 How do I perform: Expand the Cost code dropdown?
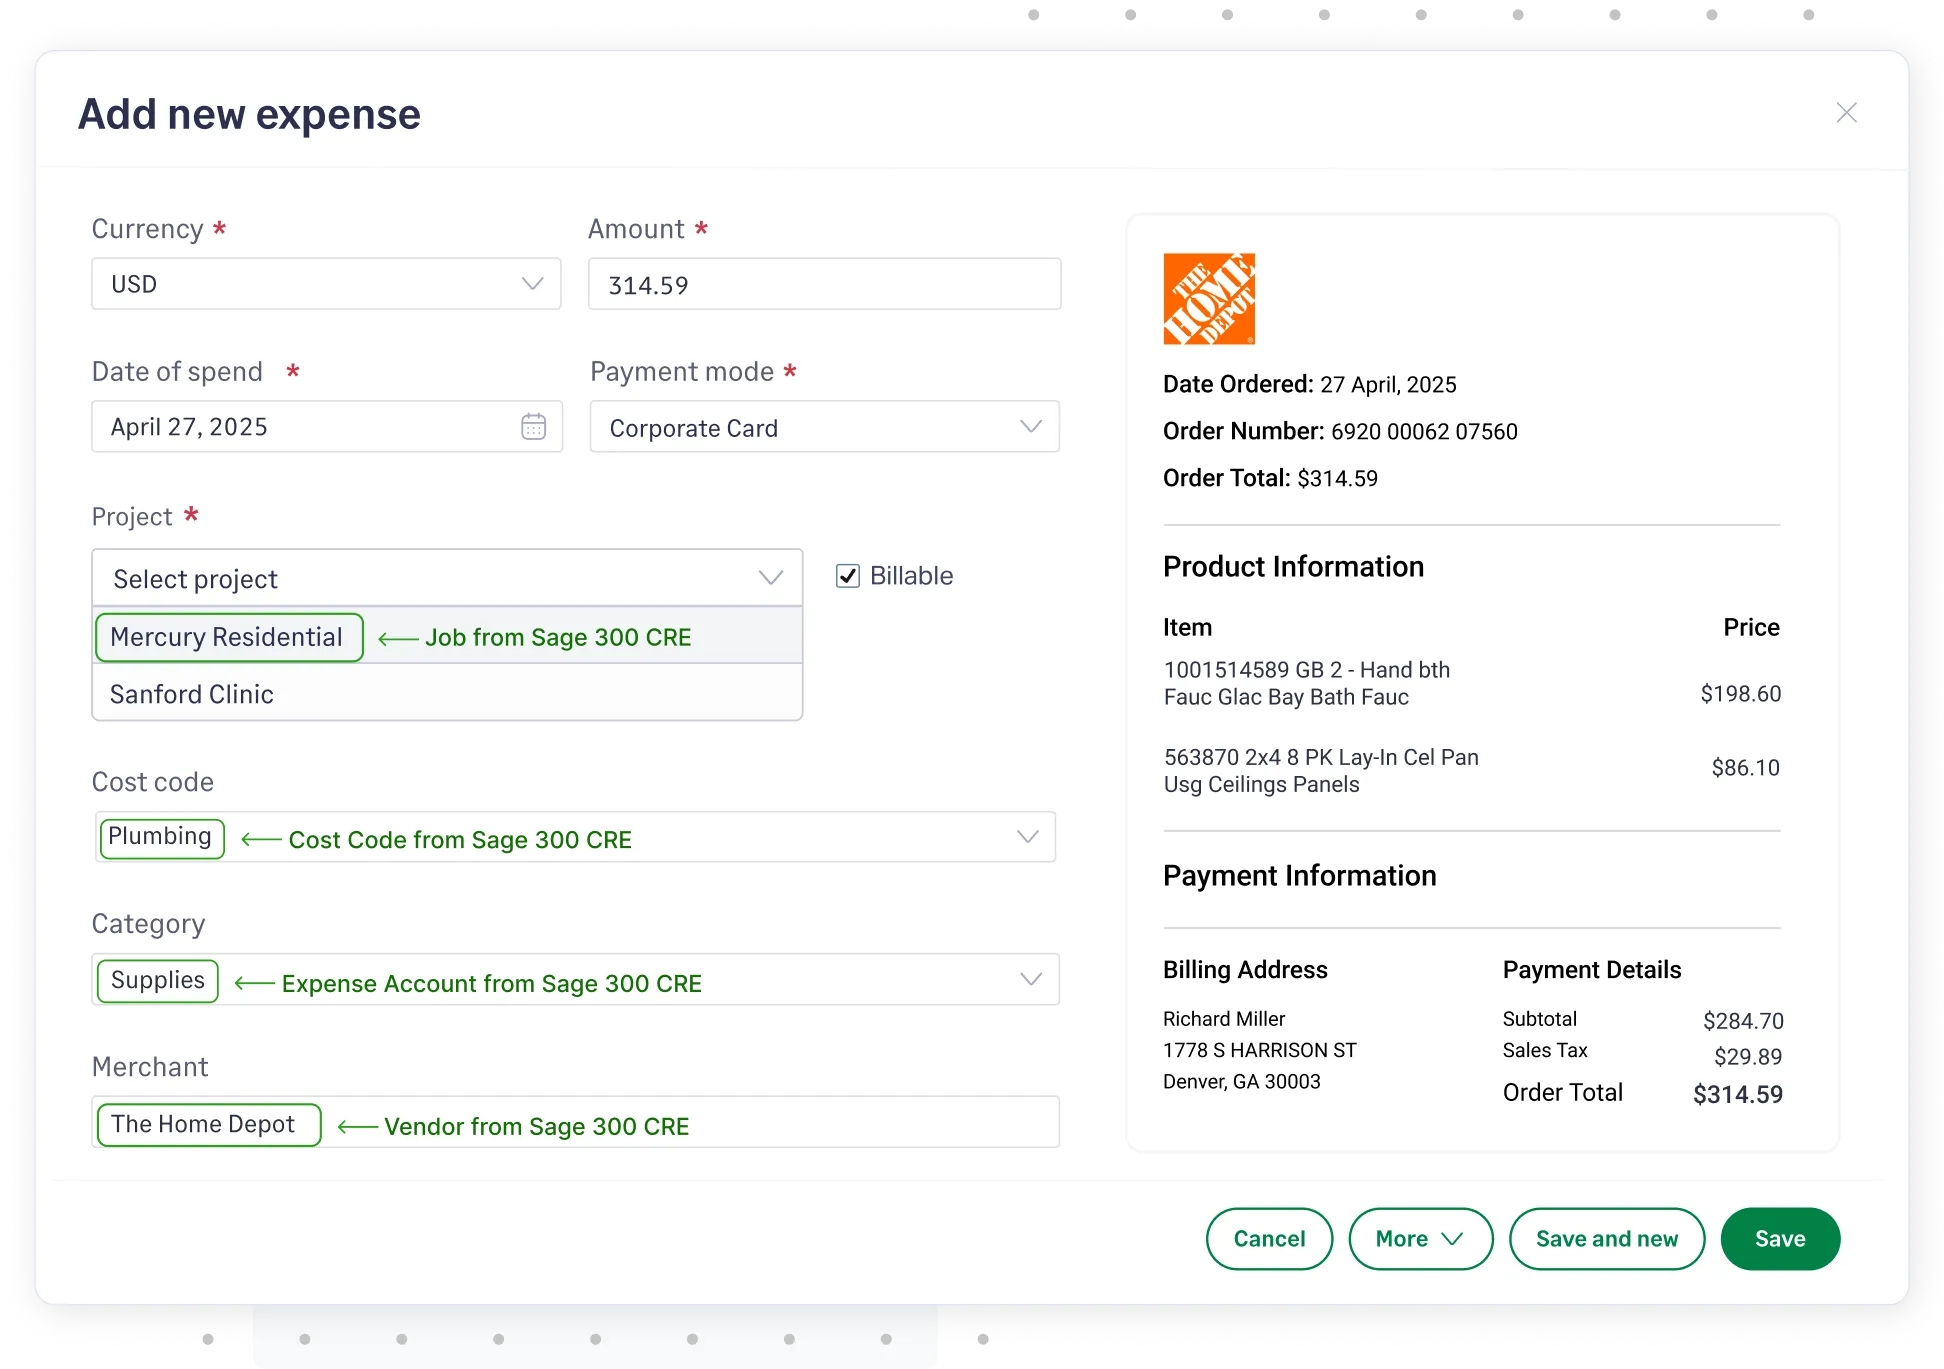pos(1027,836)
